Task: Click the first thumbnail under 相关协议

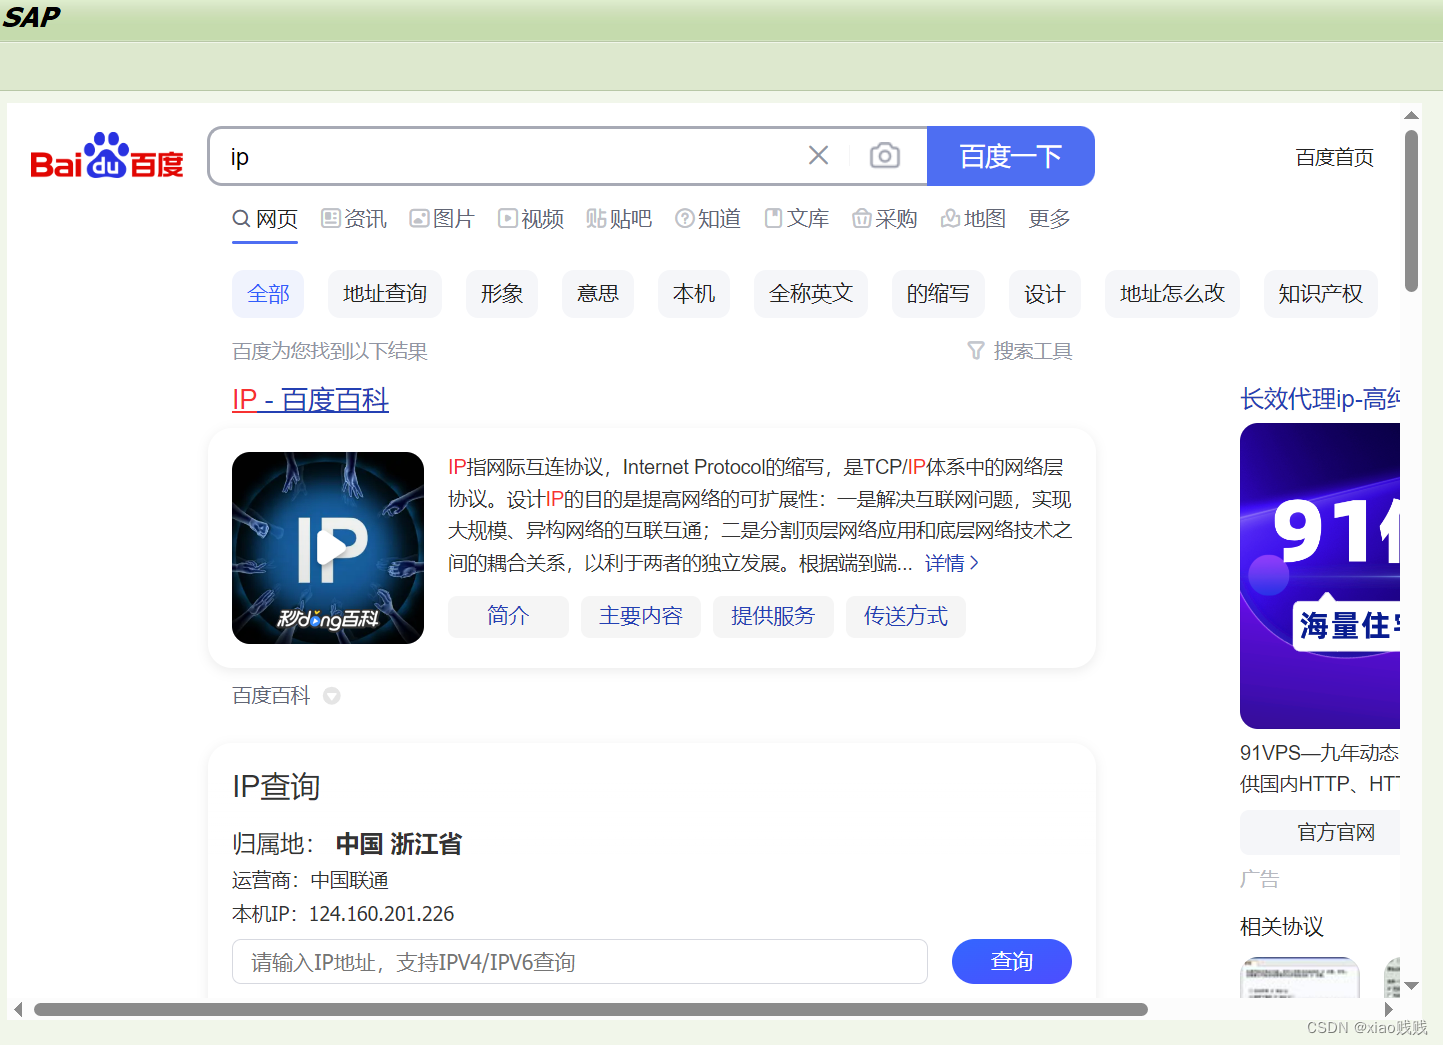Action: pyautogui.click(x=1300, y=978)
